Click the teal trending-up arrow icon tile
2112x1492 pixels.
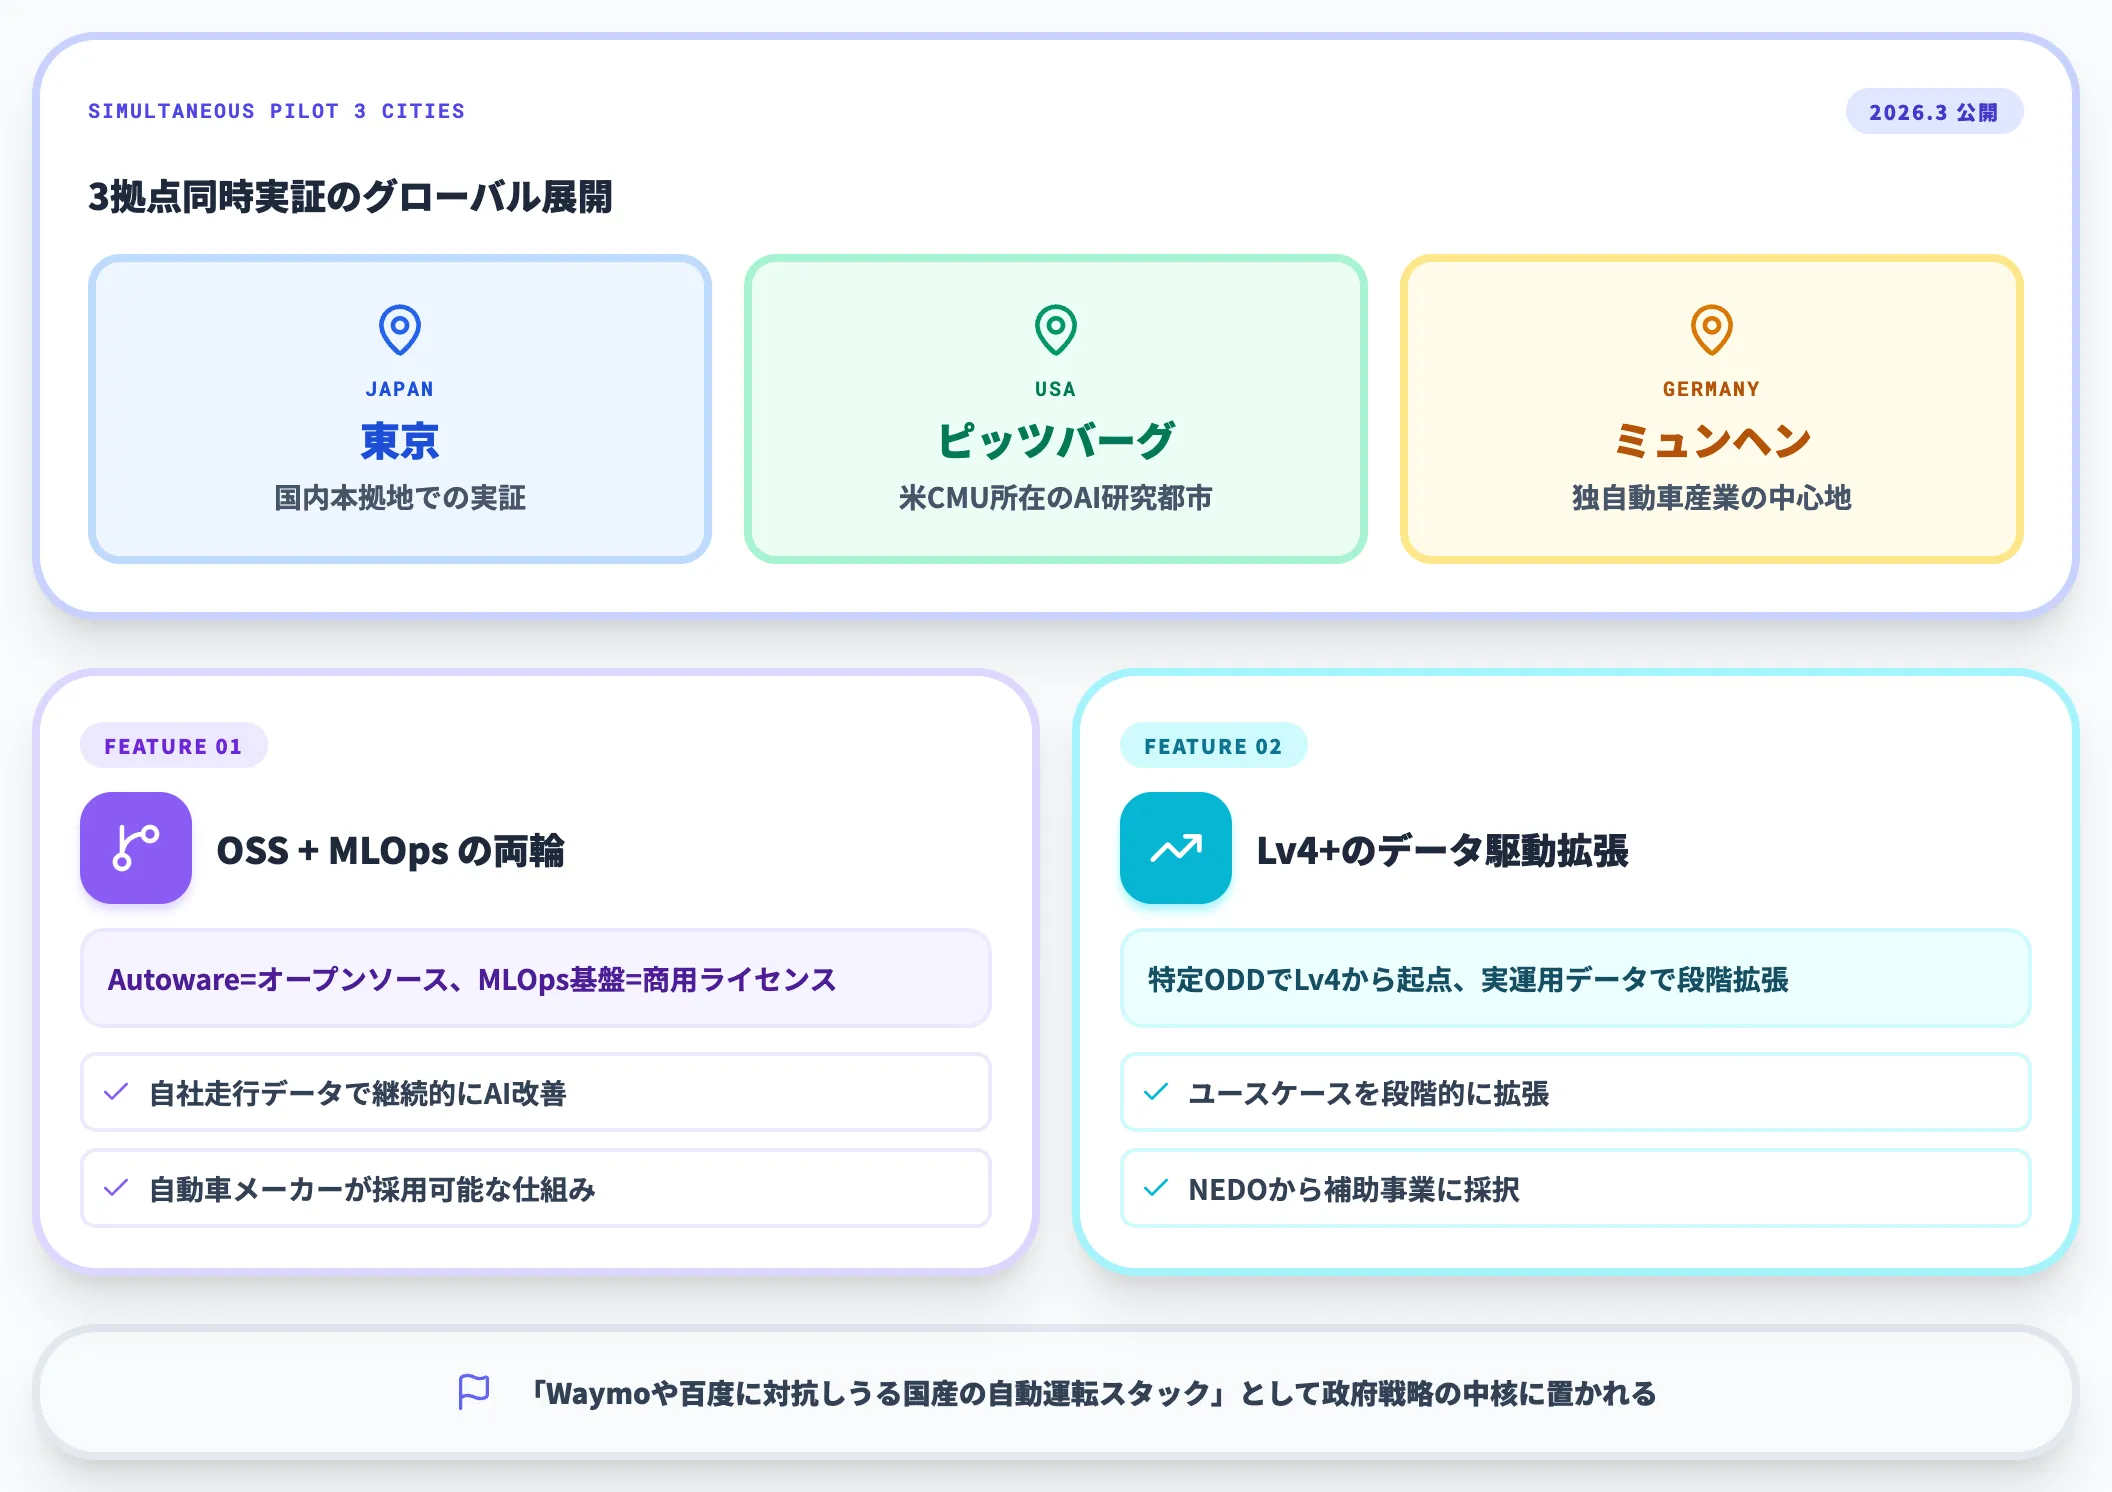[x=1176, y=848]
